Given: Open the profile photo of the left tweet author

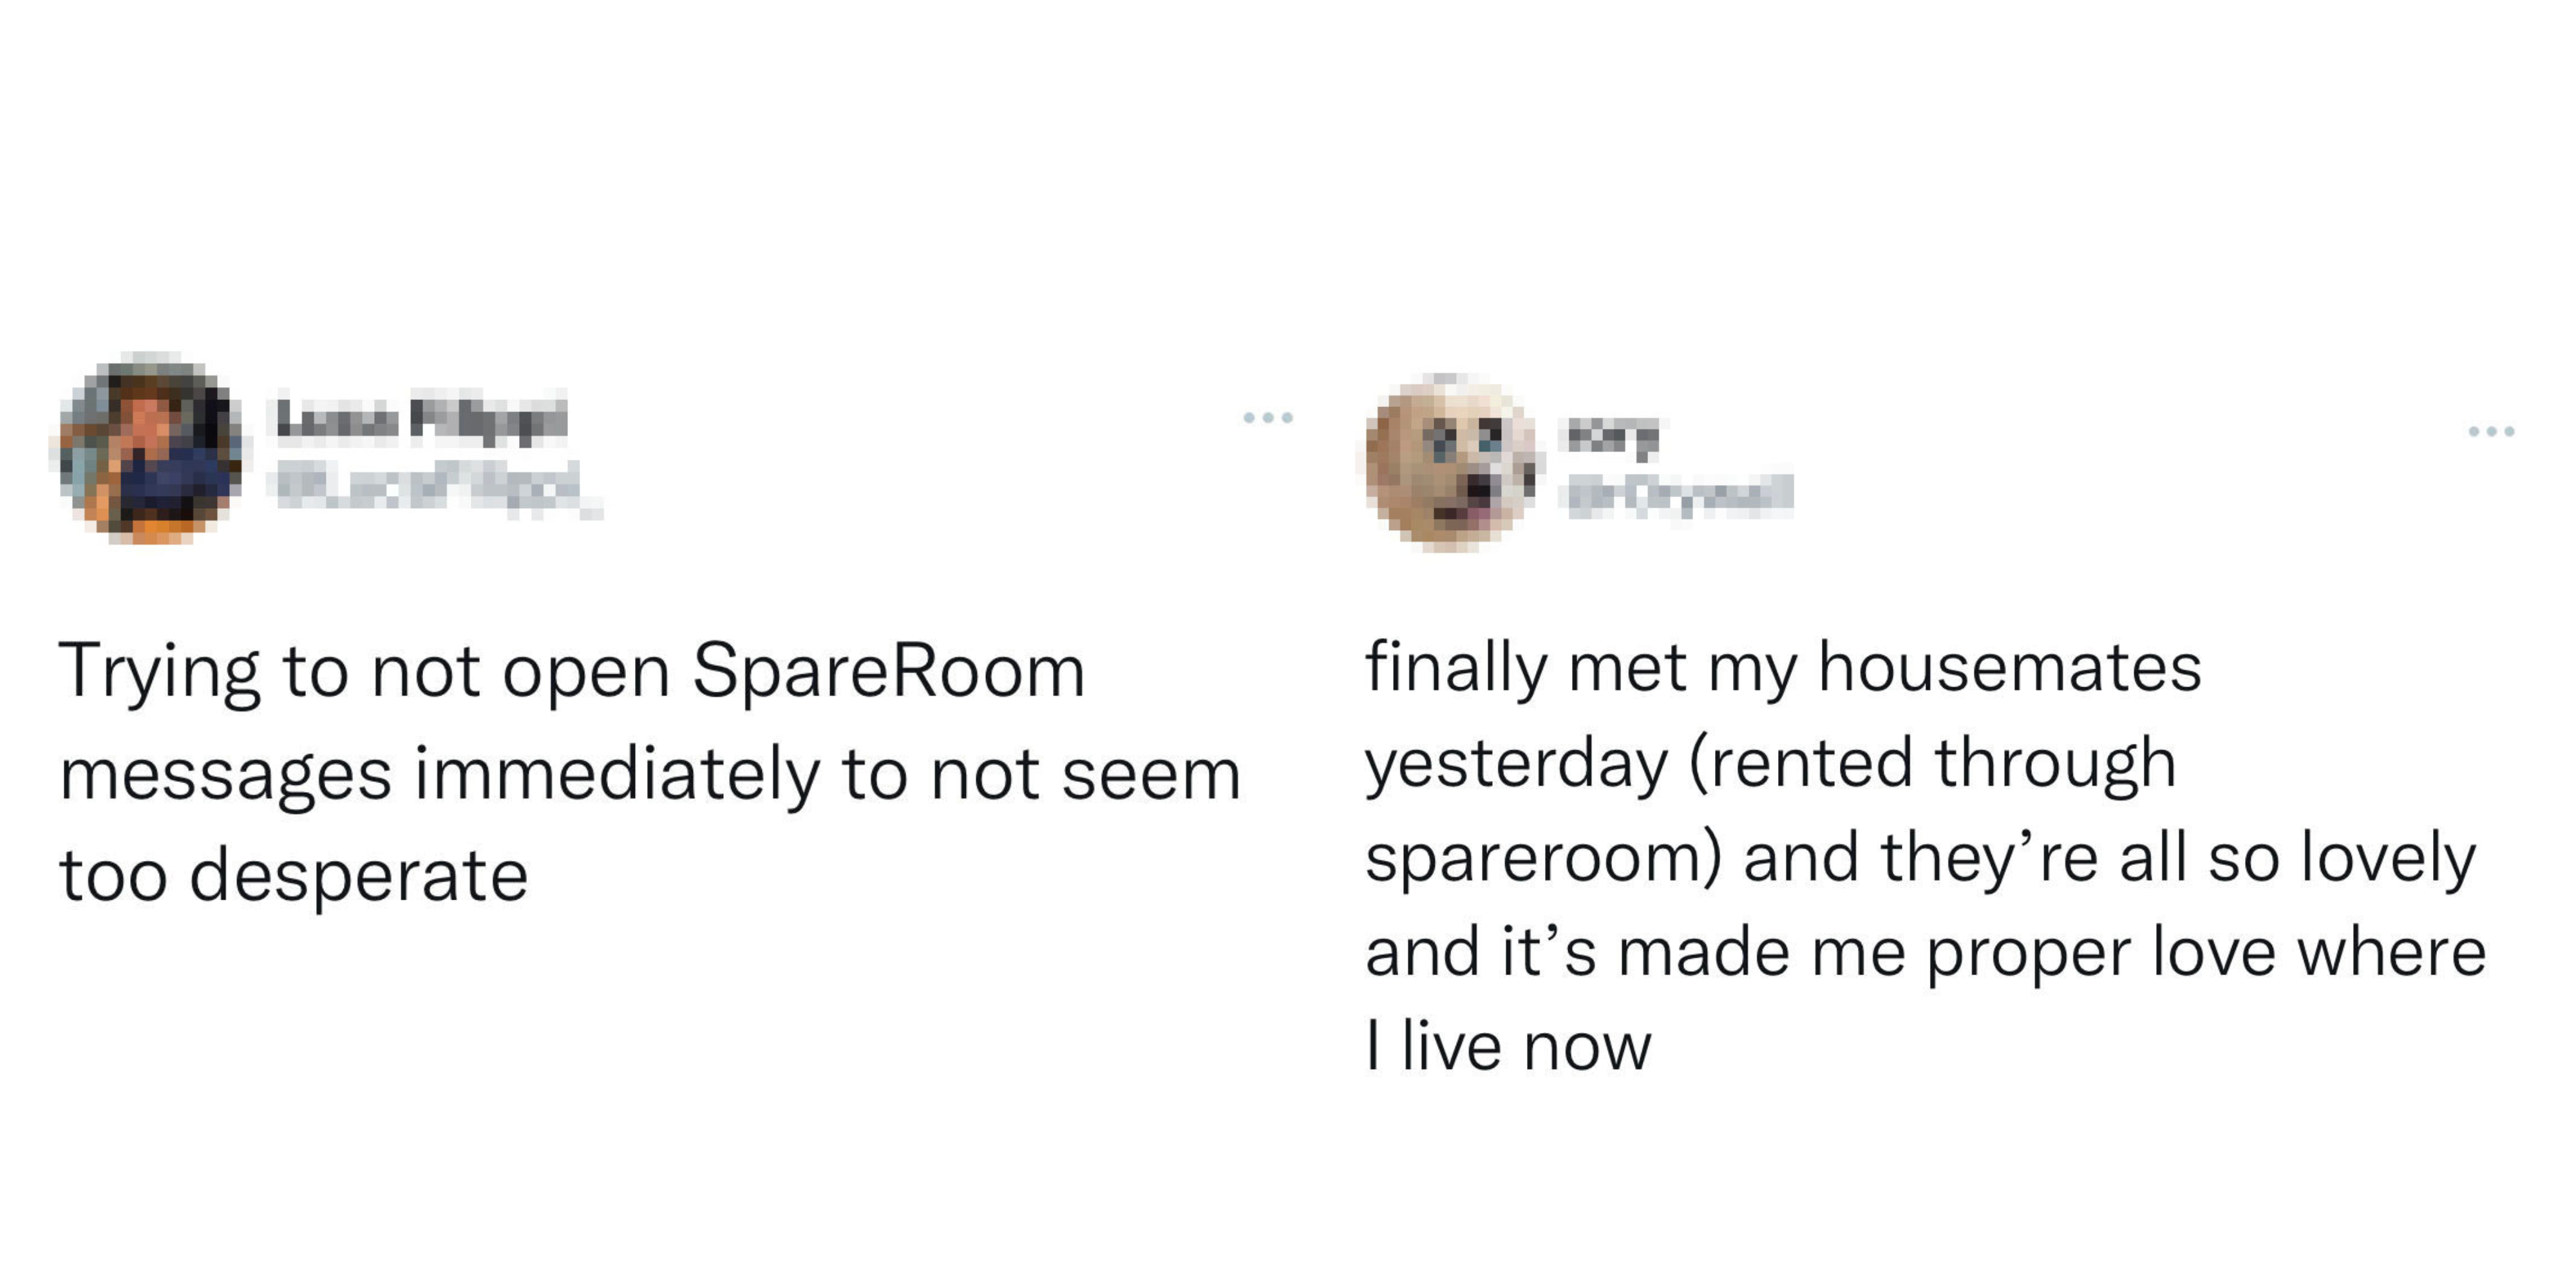Looking at the screenshot, I should click(150, 449).
